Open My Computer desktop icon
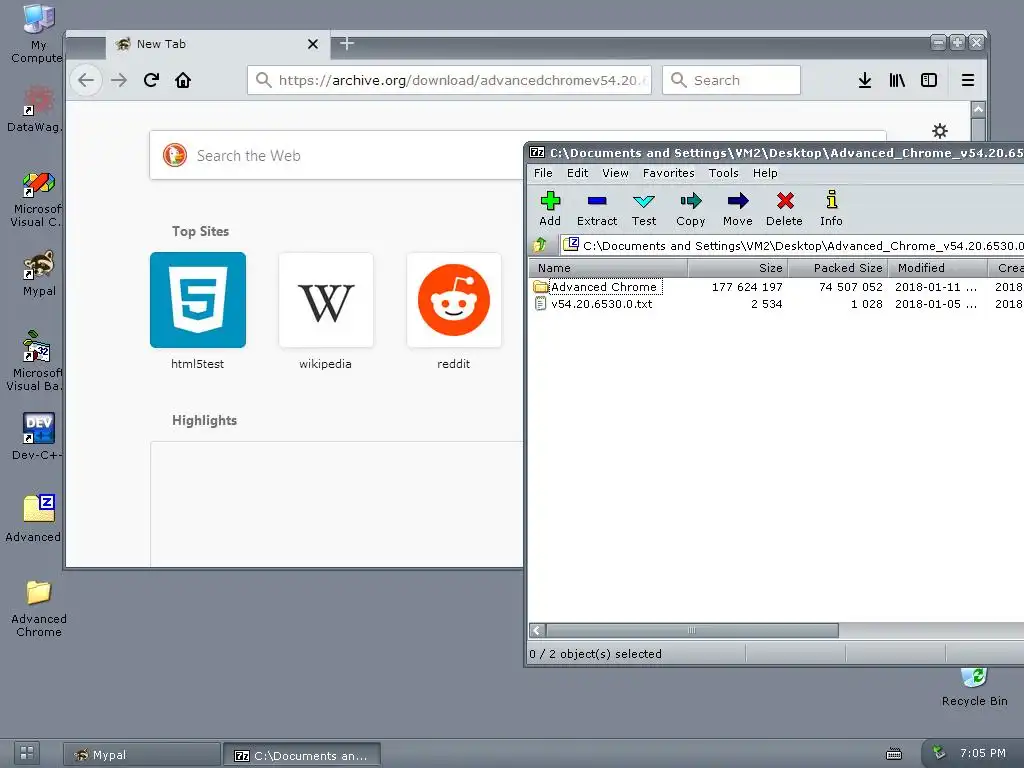This screenshot has height=768, width=1024. click(x=38, y=33)
